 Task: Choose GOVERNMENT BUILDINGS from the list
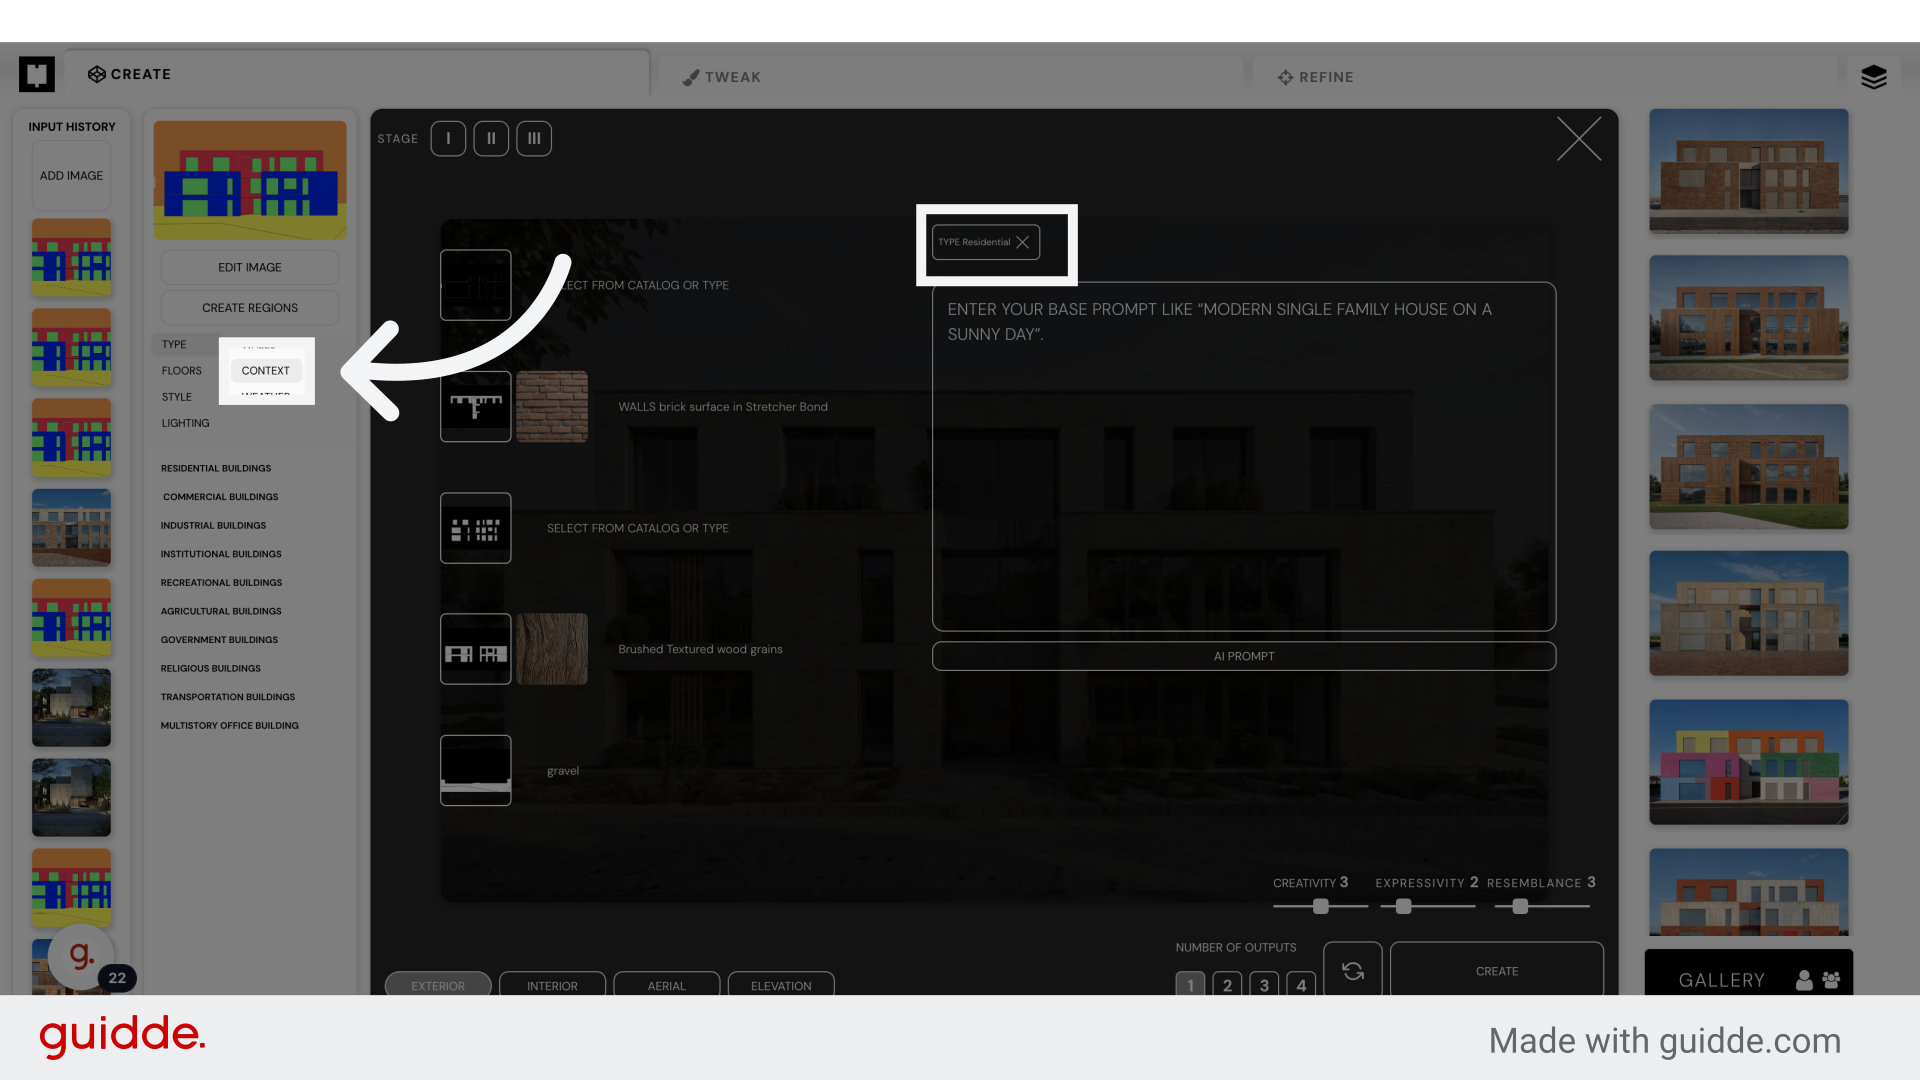coord(219,639)
